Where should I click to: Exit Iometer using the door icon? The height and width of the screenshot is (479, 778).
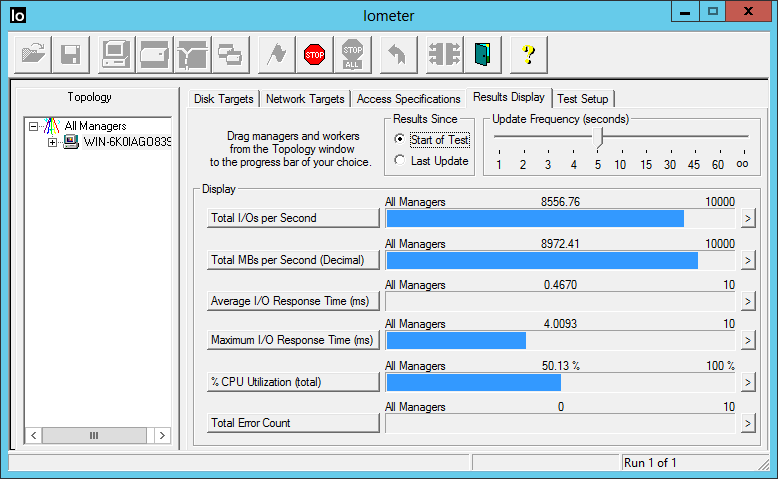pos(483,55)
